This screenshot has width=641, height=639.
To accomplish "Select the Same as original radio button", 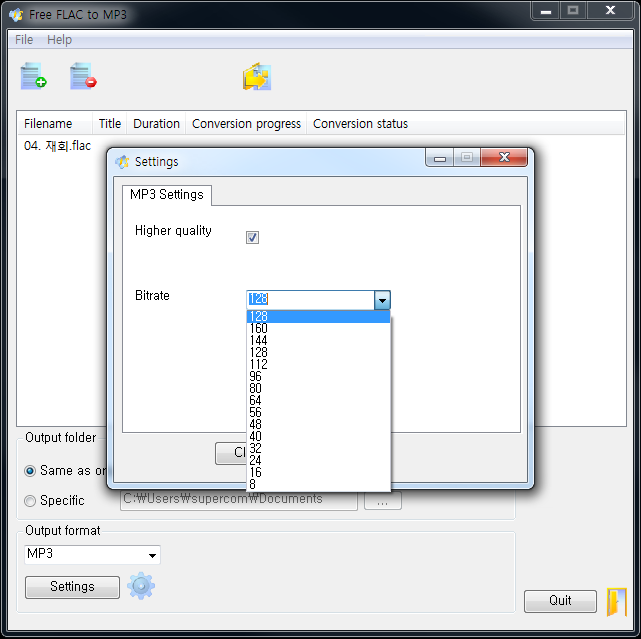I will 30,471.
